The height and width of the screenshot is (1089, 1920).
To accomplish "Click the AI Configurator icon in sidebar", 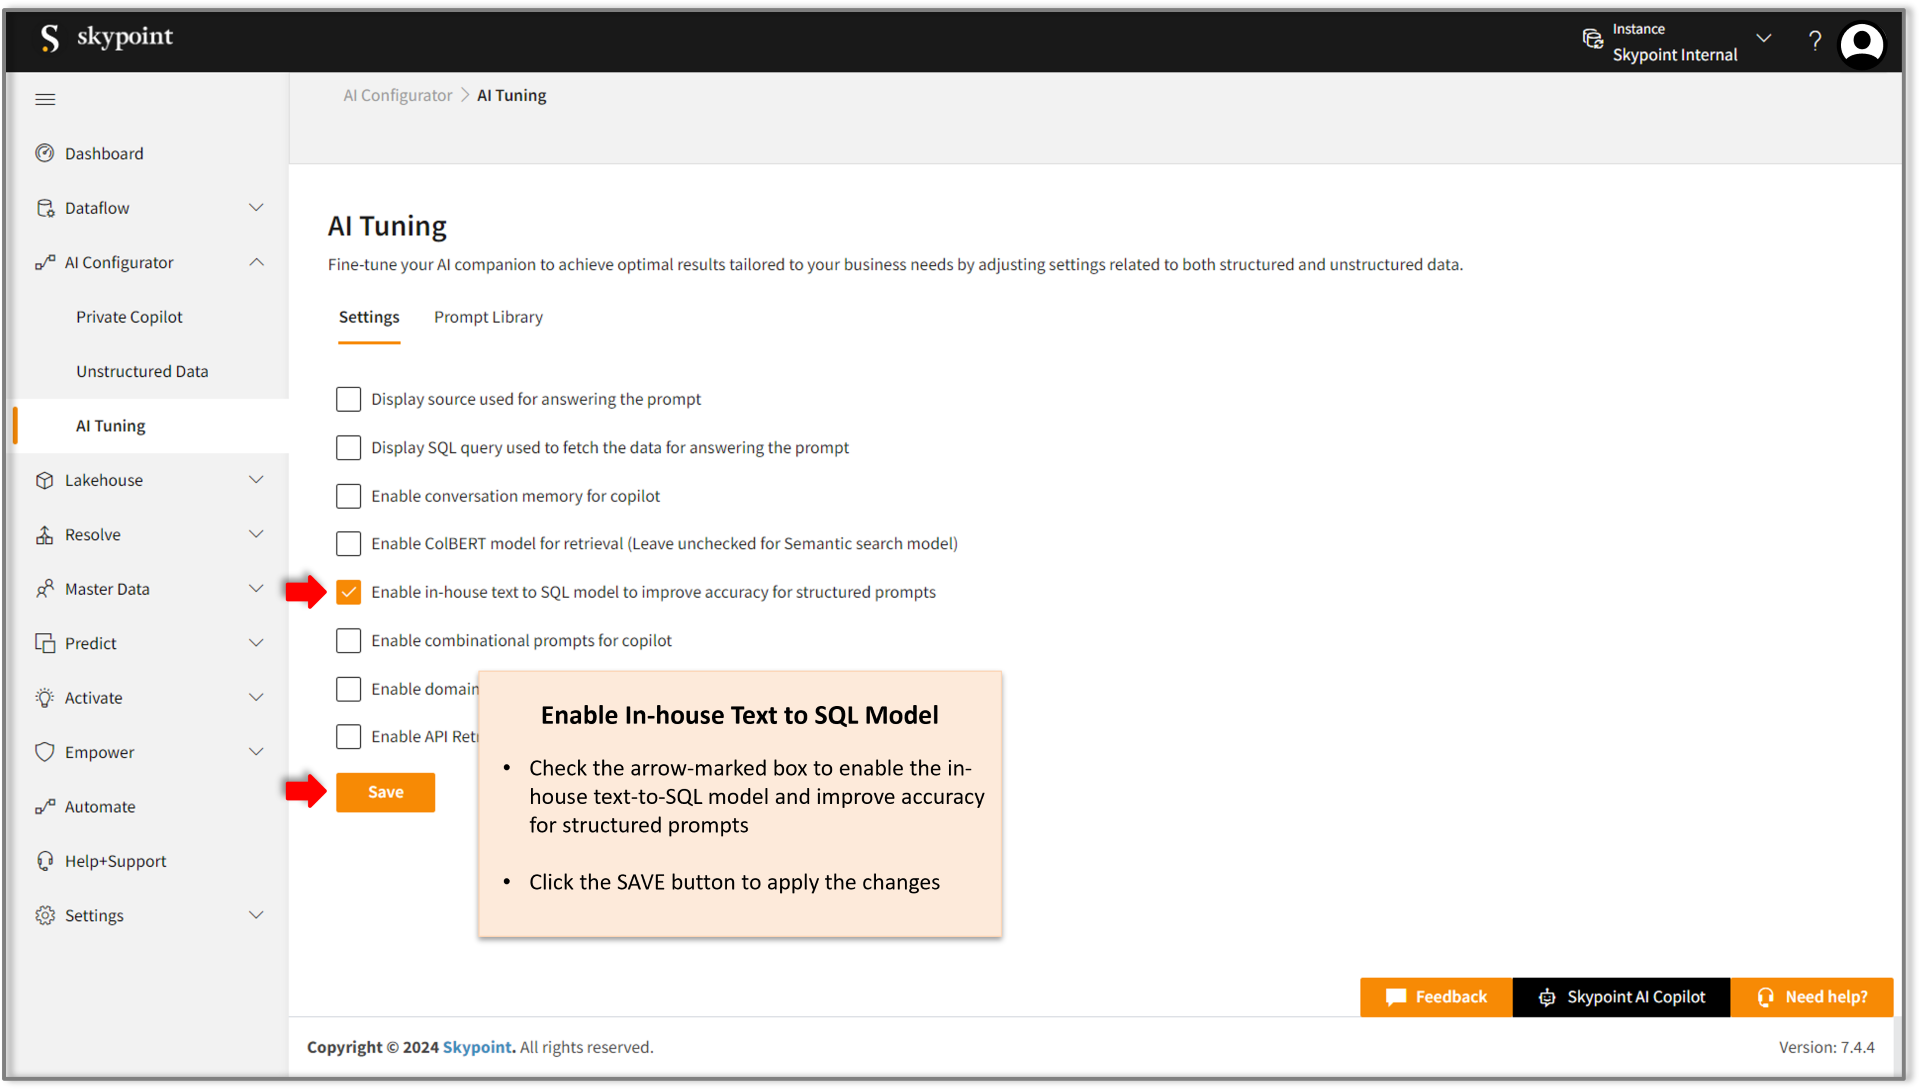I will click(x=42, y=262).
